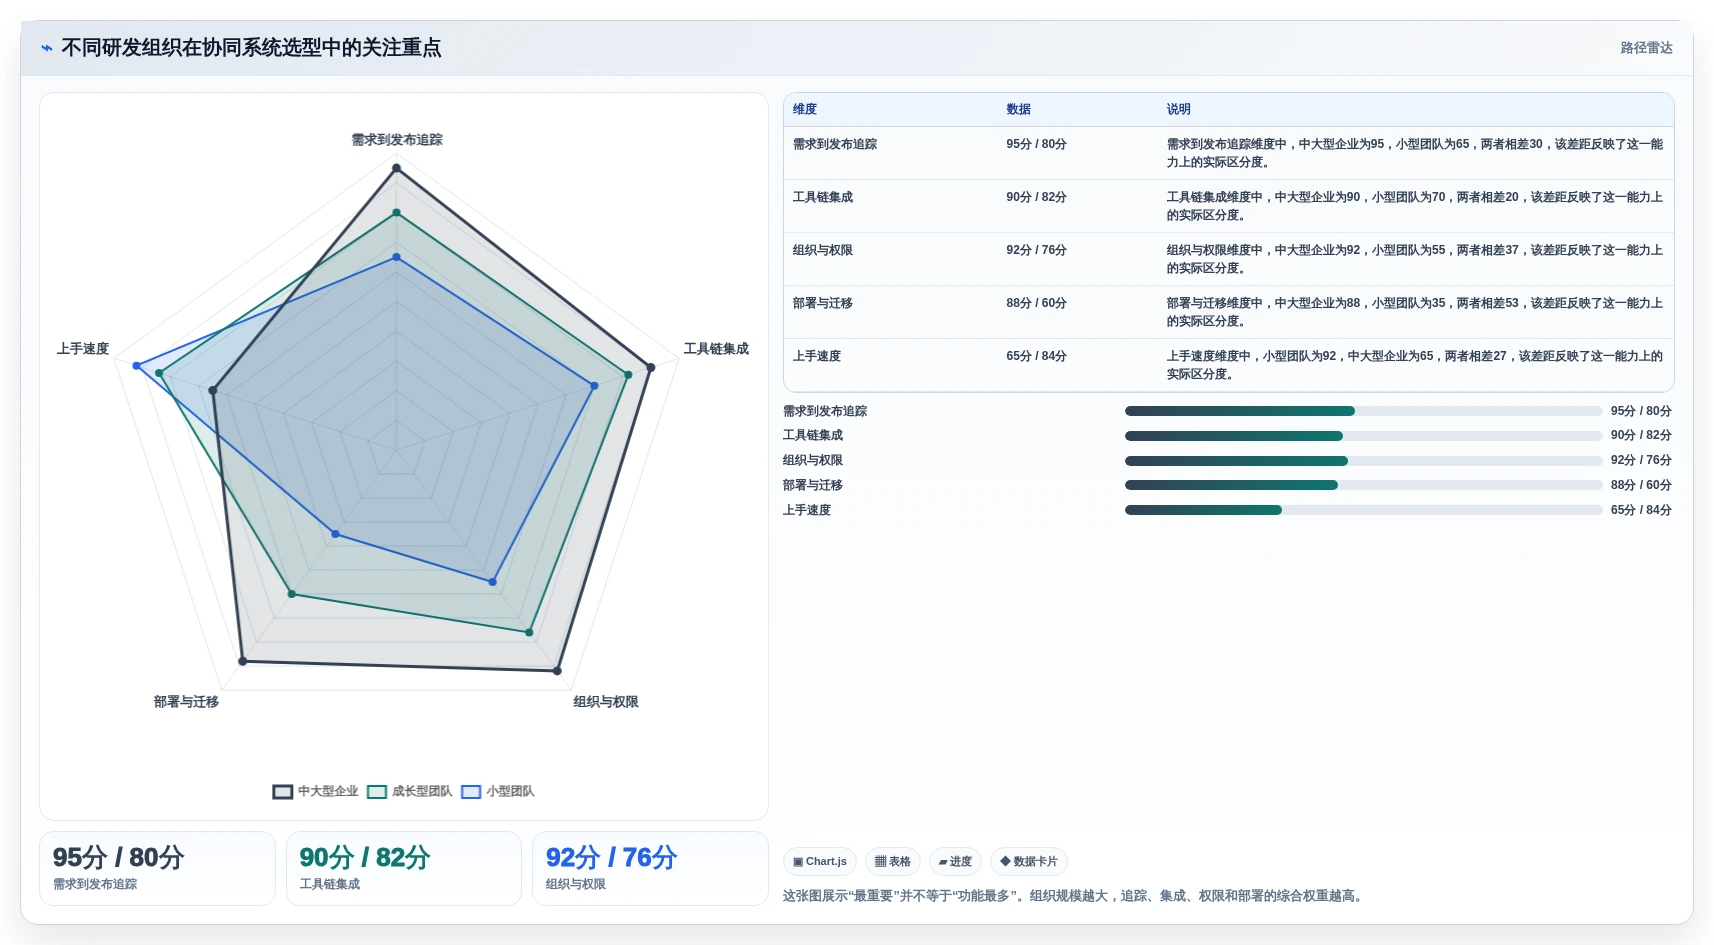Click the 上手速度 axis label on the radar
The height and width of the screenshot is (945, 1714).
(83, 349)
